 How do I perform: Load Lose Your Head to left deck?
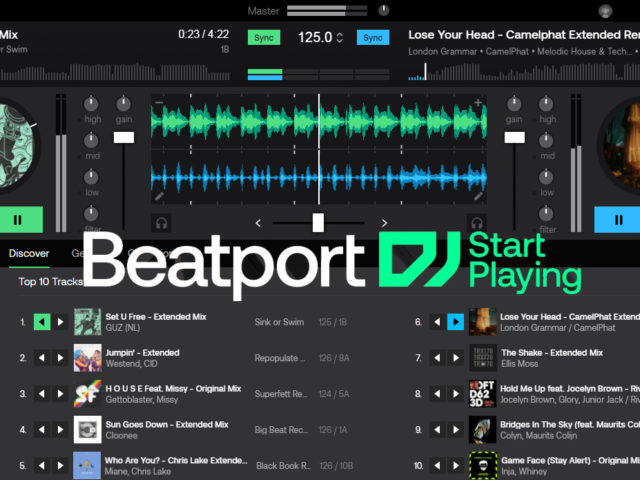(437, 322)
